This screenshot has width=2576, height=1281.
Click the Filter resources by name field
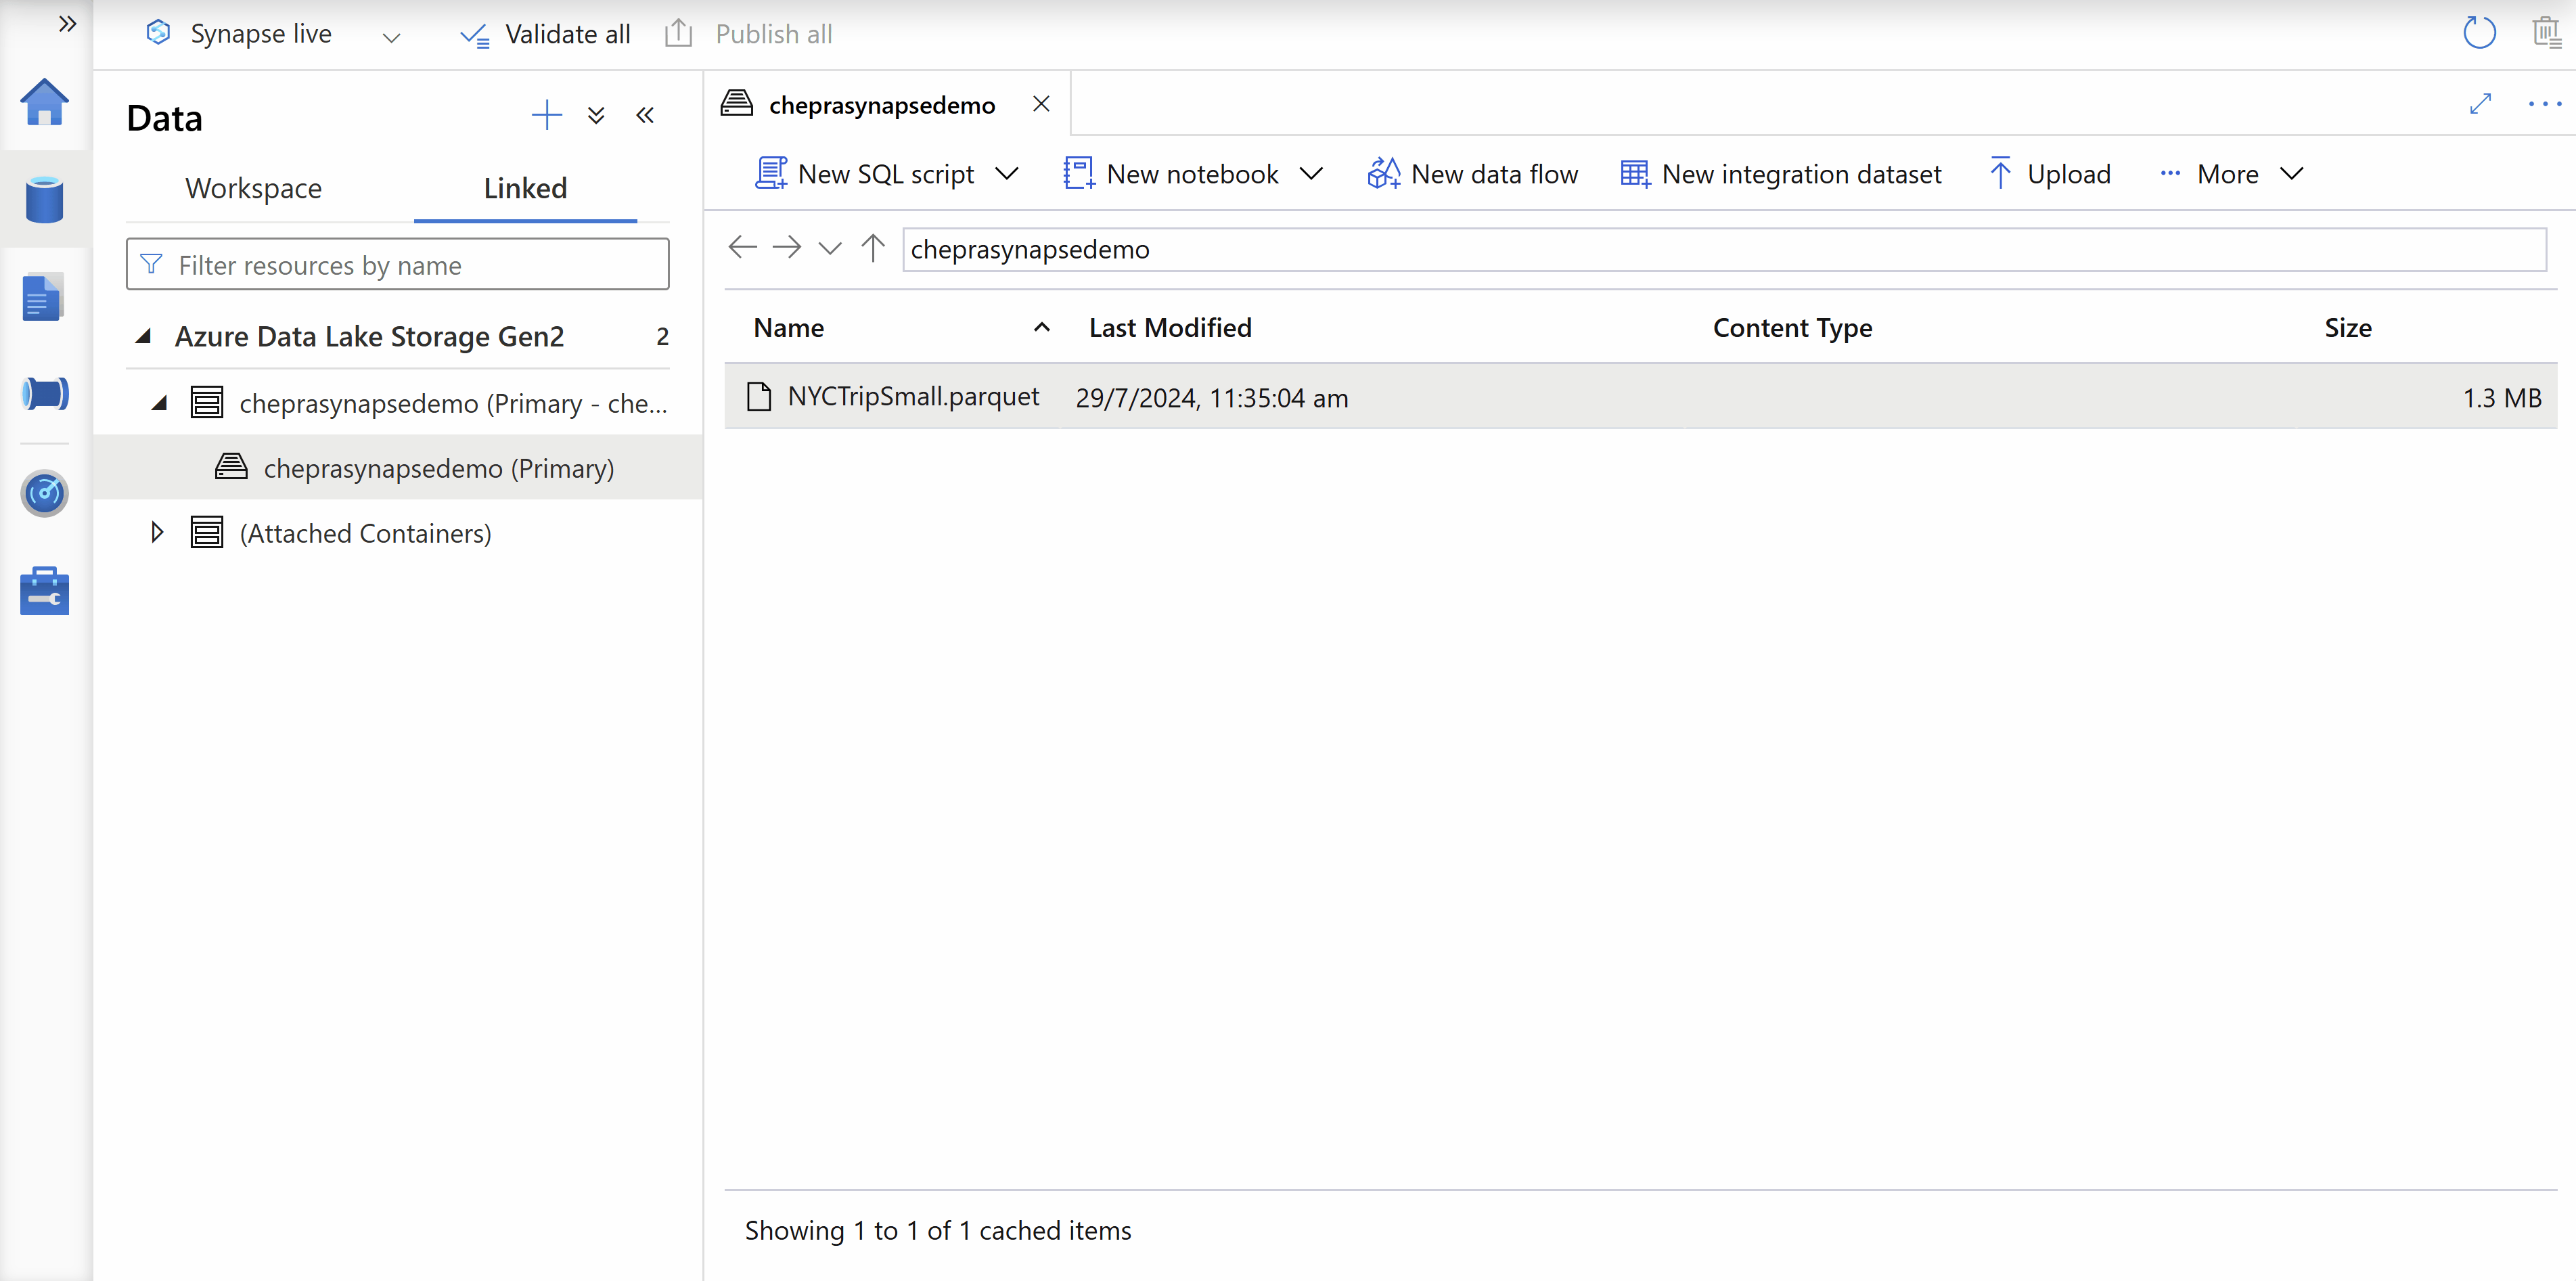[x=397, y=265]
